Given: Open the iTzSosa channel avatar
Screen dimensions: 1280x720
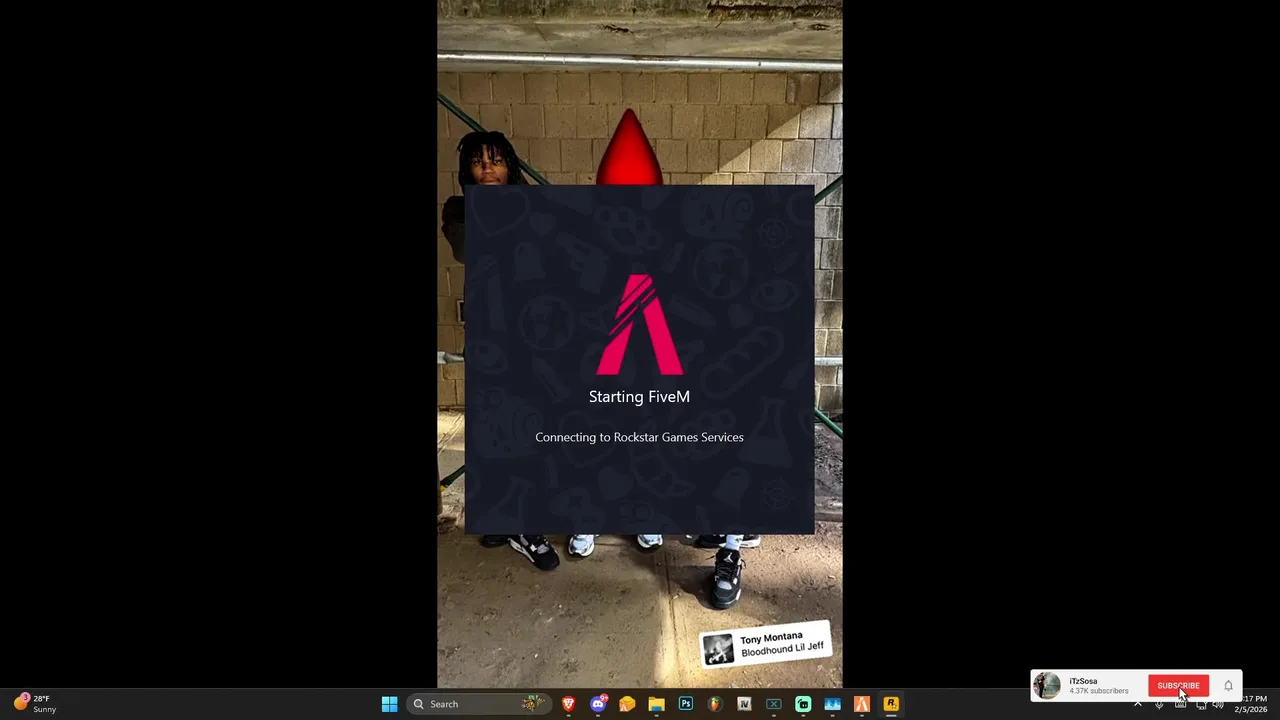Looking at the screenshot, I should coord(1047,685).
